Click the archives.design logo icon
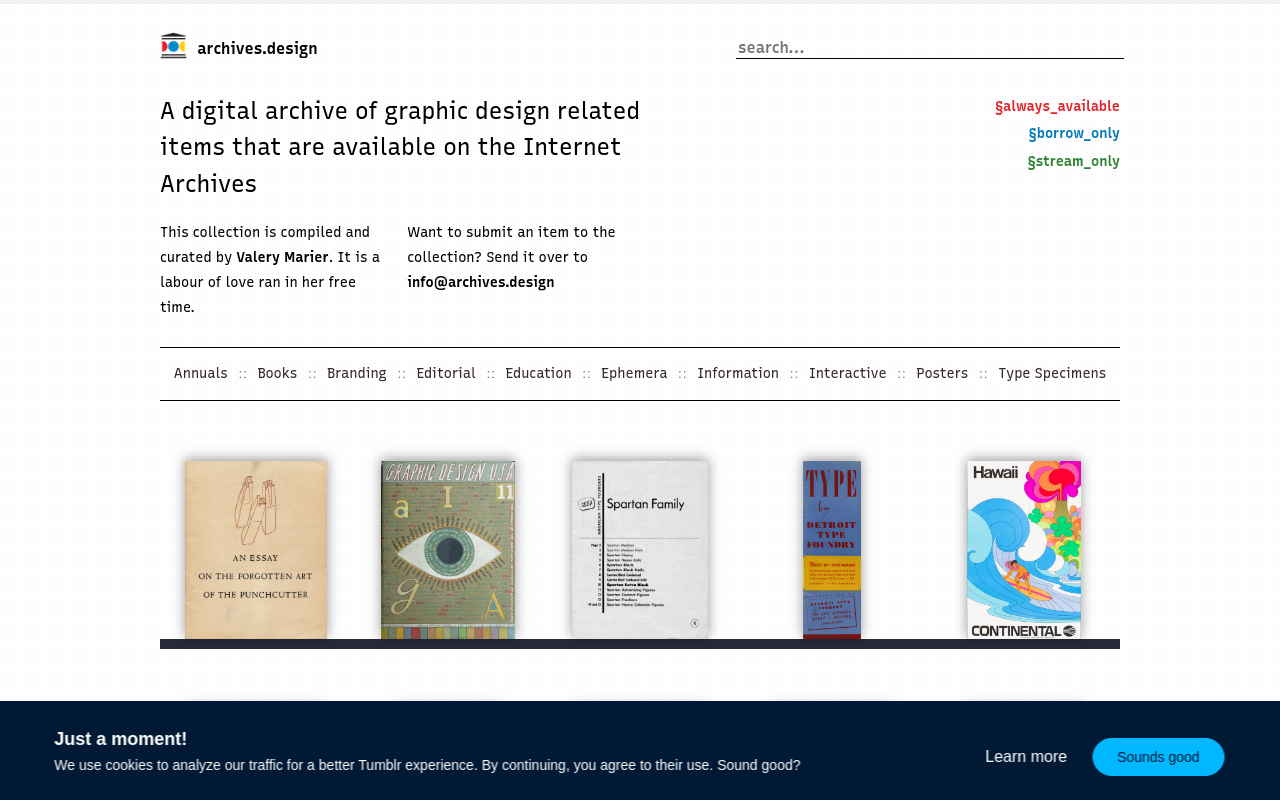The height and width of the screenshot is (800, 1280). tap(173, 46)
